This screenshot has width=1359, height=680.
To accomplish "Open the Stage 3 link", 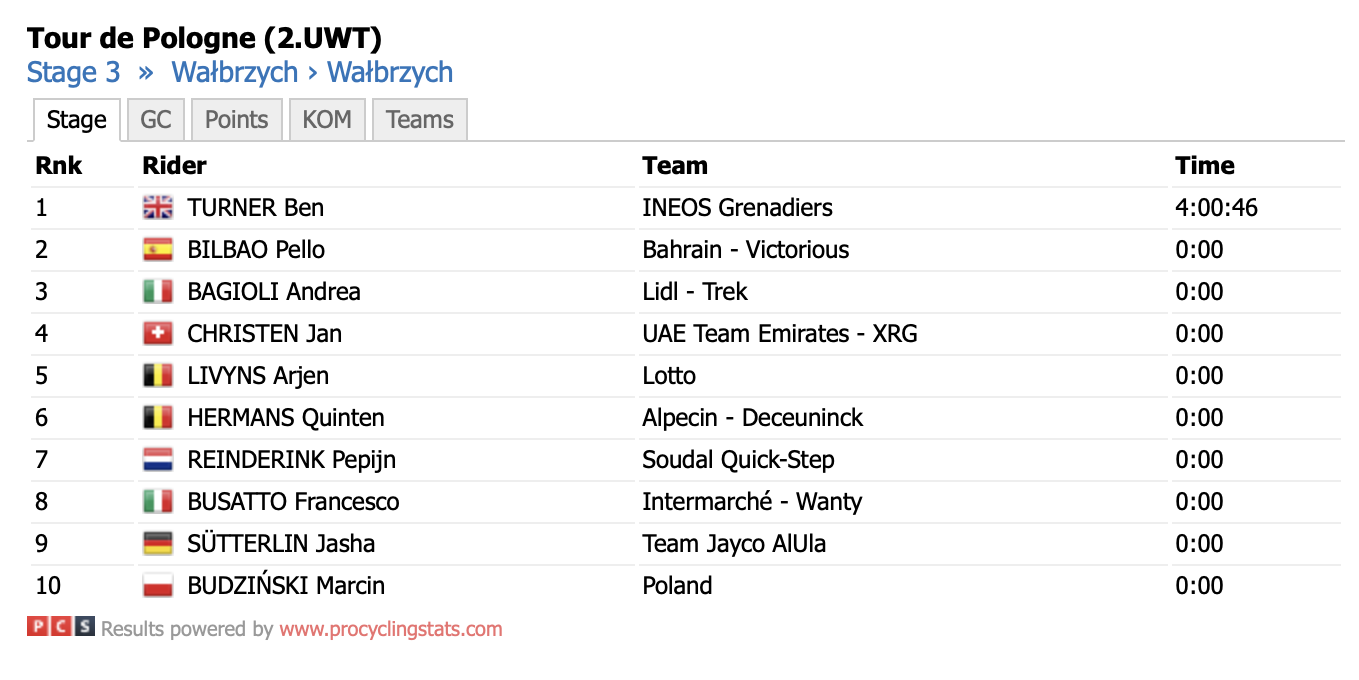I will click(74, 73).
